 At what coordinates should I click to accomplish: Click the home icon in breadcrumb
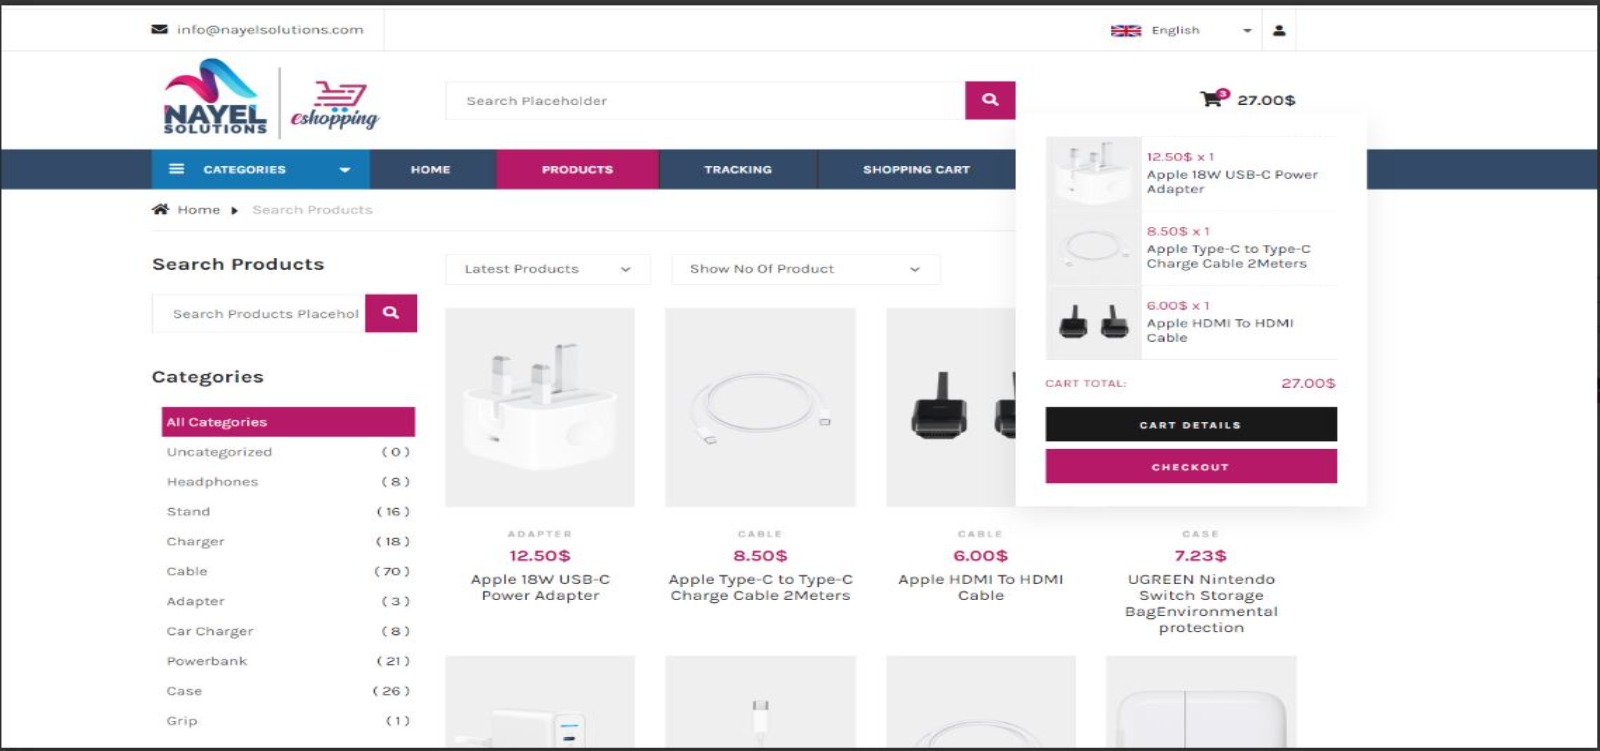pyautogui.click(x=160, y=209)
